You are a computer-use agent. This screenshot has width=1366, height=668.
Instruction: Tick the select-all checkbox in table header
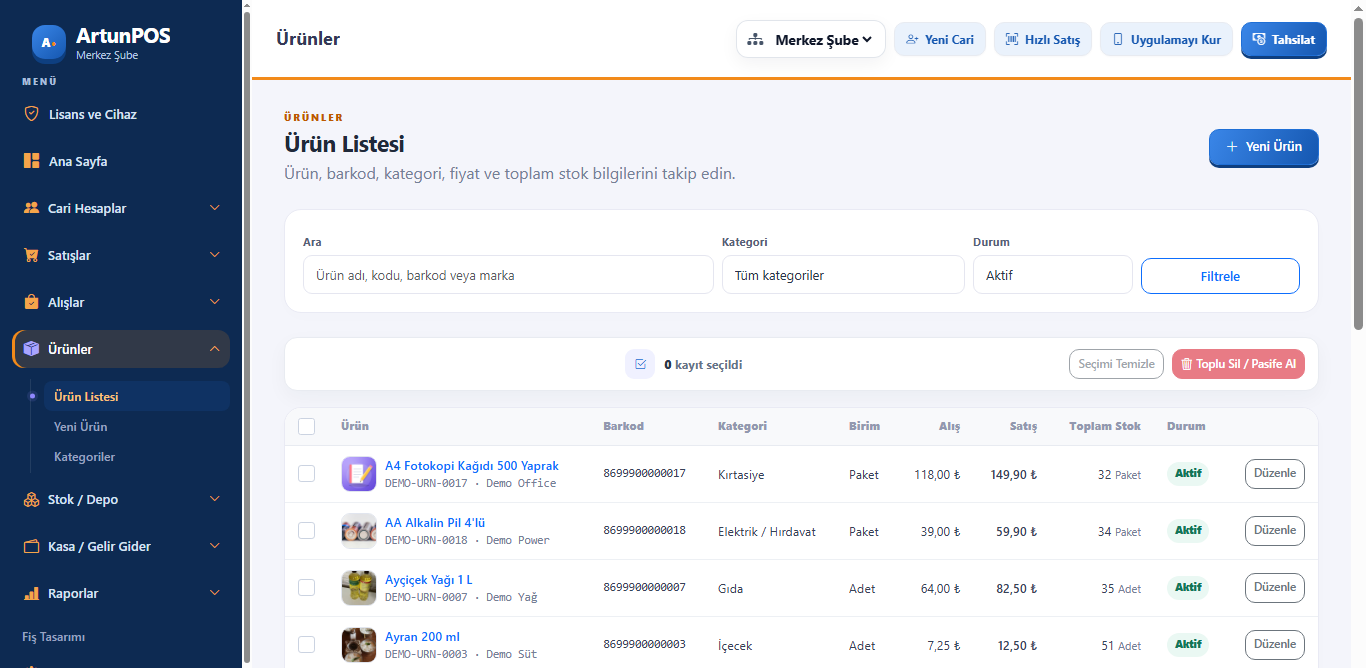click(306, 426)
